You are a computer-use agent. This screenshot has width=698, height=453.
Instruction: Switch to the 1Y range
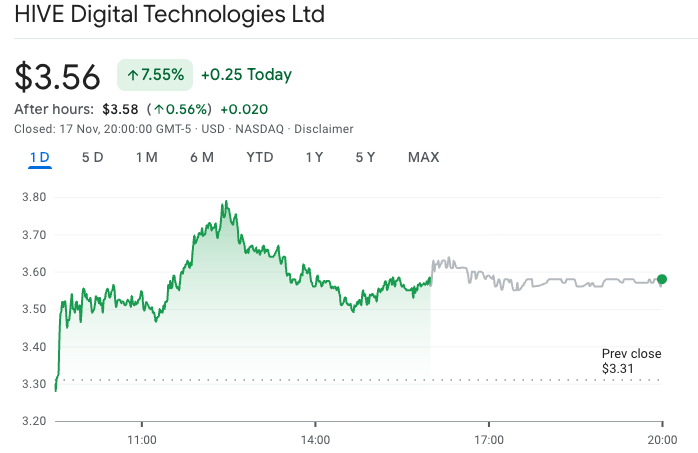tap(314, 157)
